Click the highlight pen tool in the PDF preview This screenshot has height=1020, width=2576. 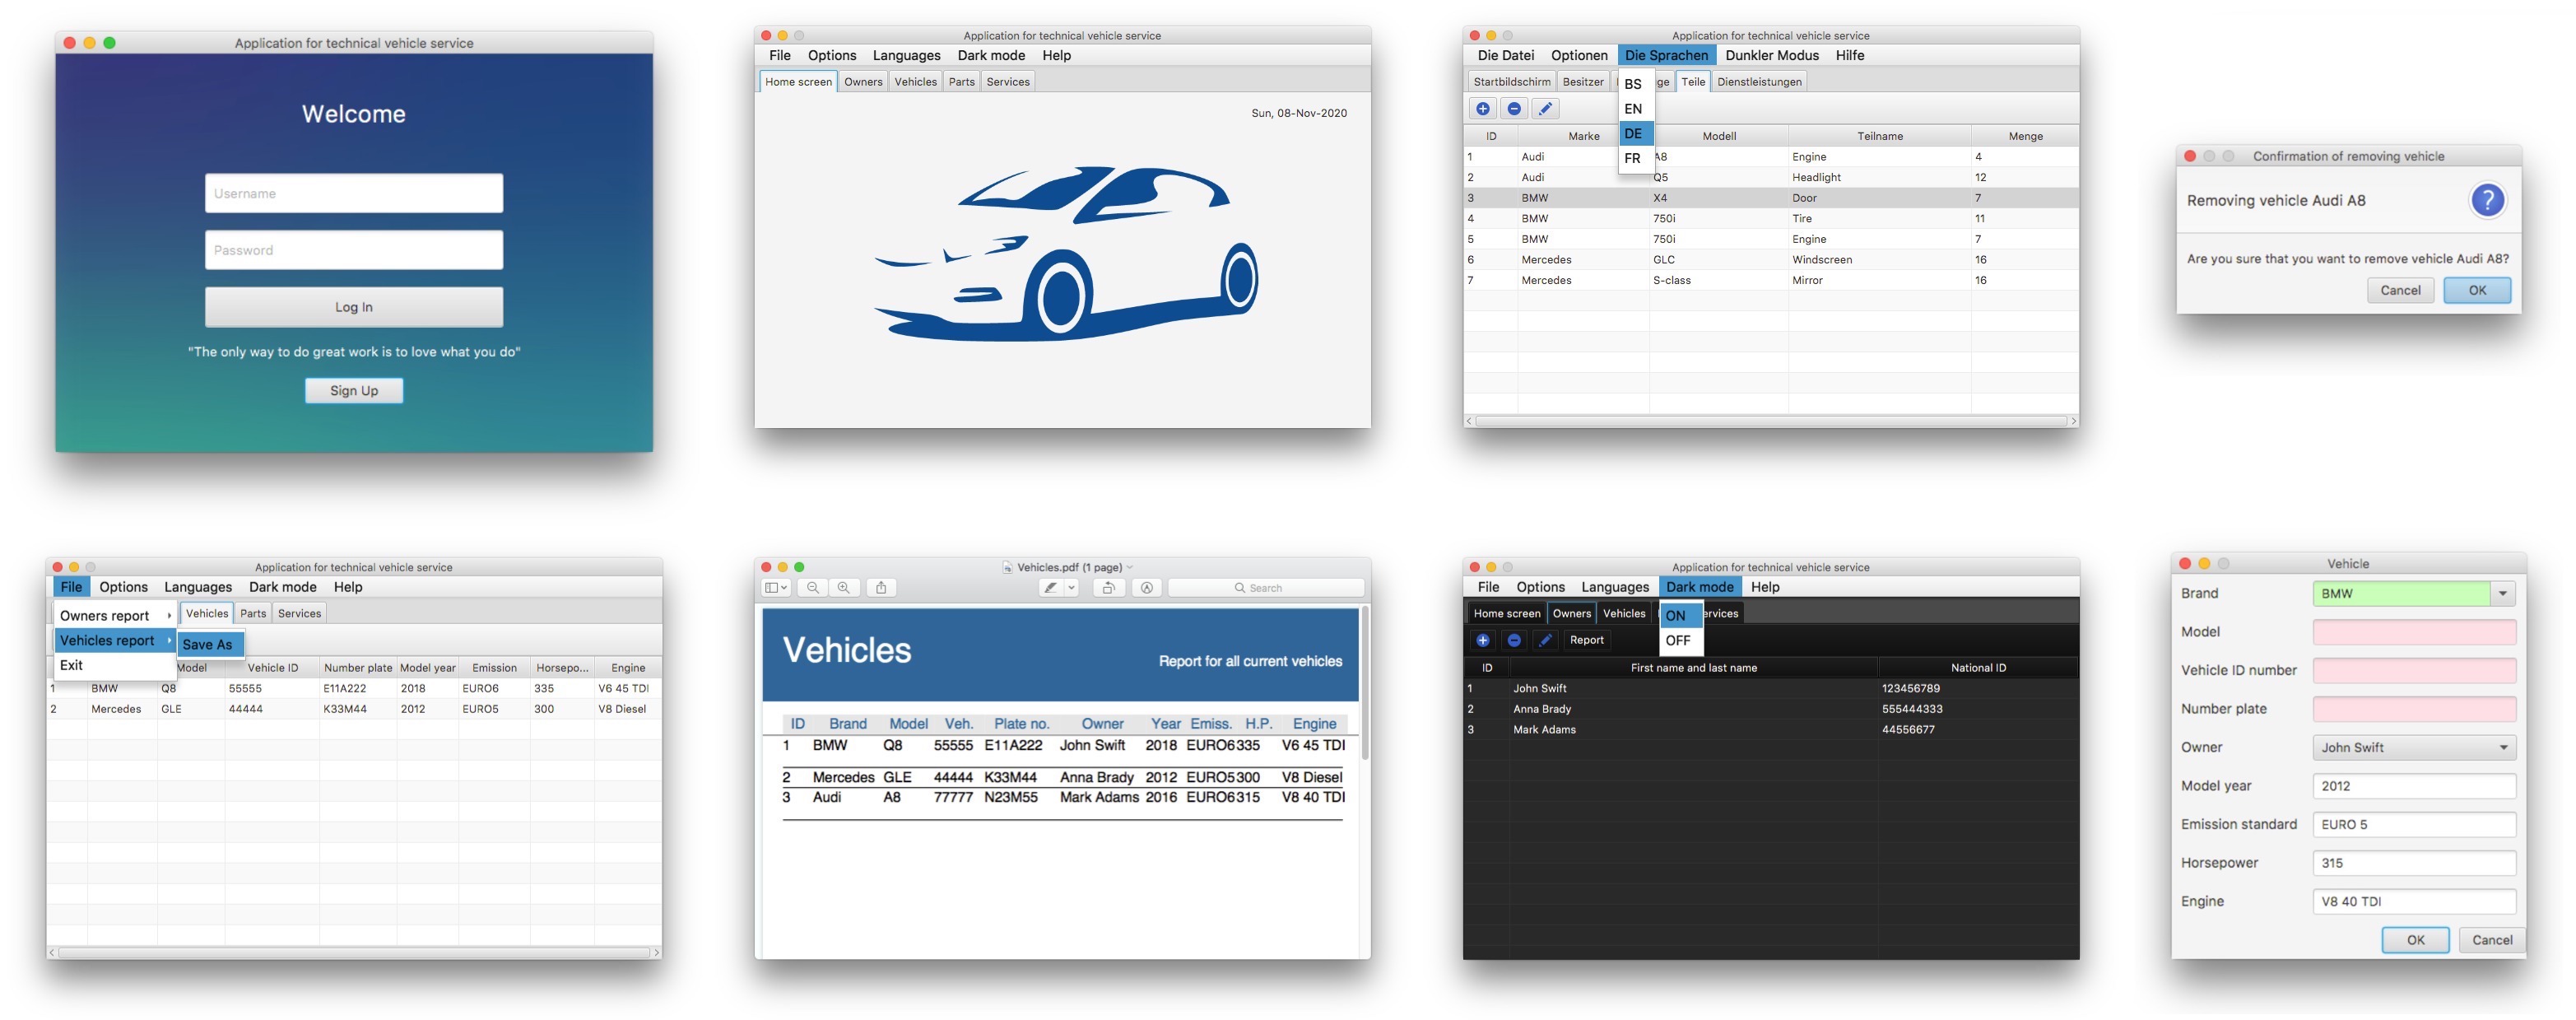1050,588
